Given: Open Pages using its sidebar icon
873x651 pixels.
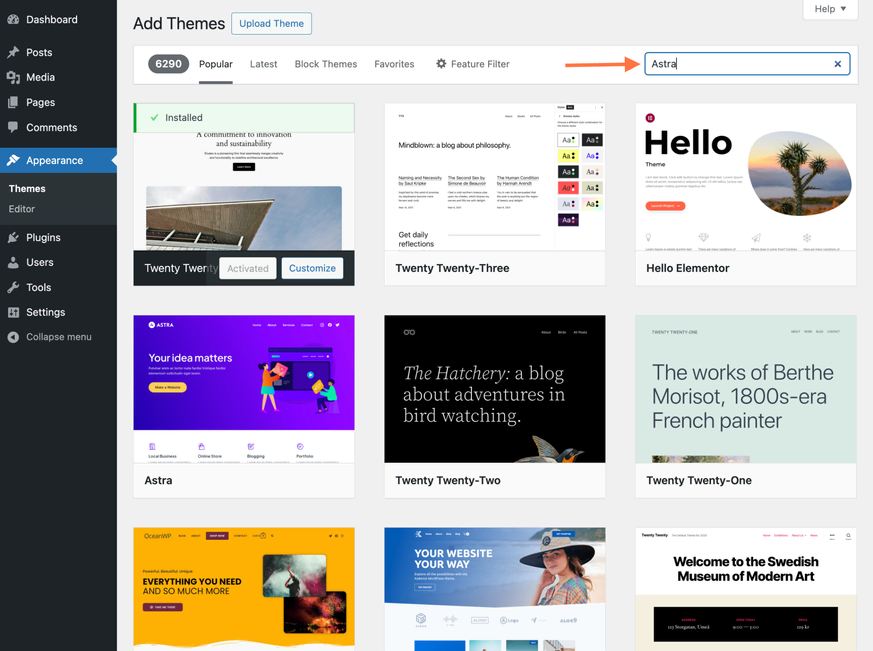Looking at the screenshot, I should point(13,102).
